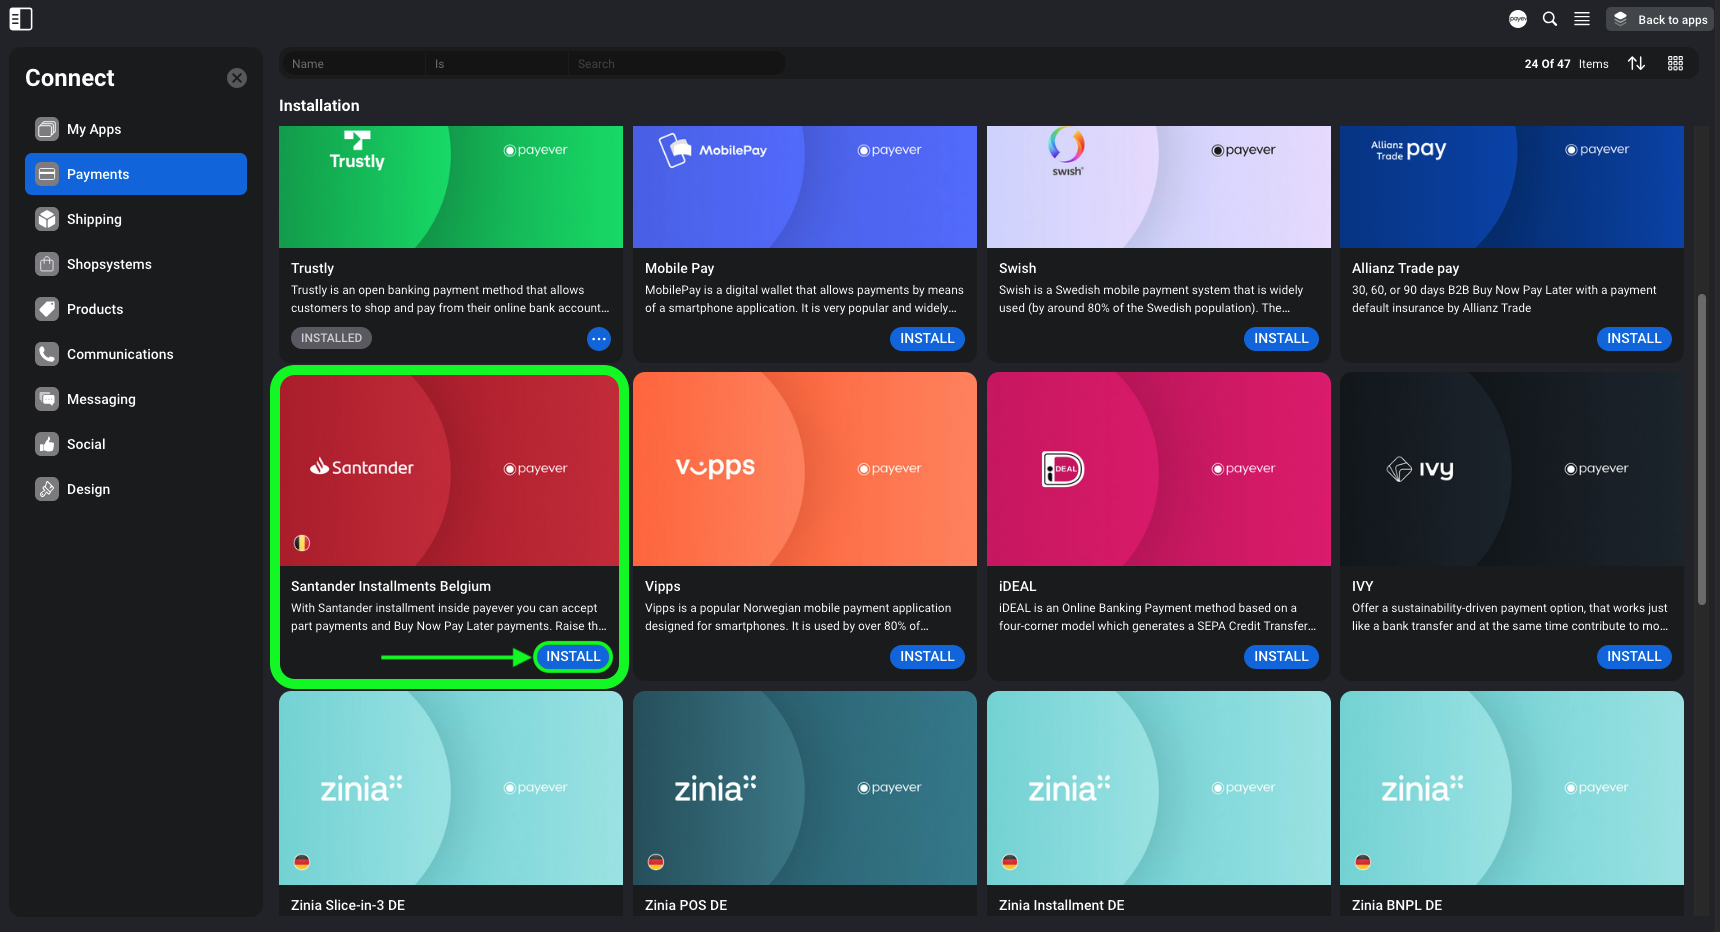Click the sort order arrows icon

1636,63
